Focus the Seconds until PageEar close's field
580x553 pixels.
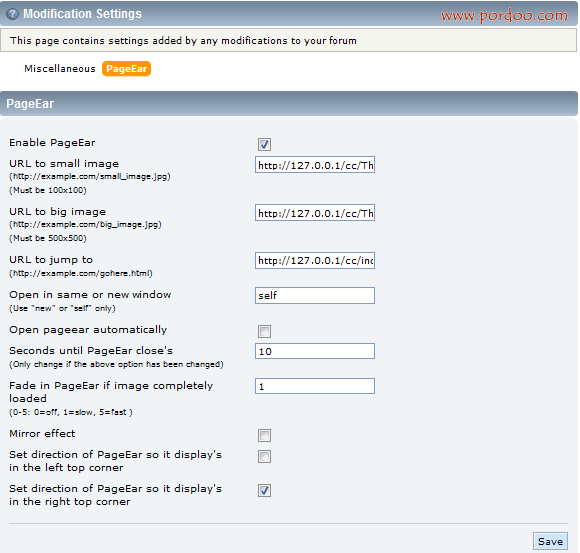[315, 351]
